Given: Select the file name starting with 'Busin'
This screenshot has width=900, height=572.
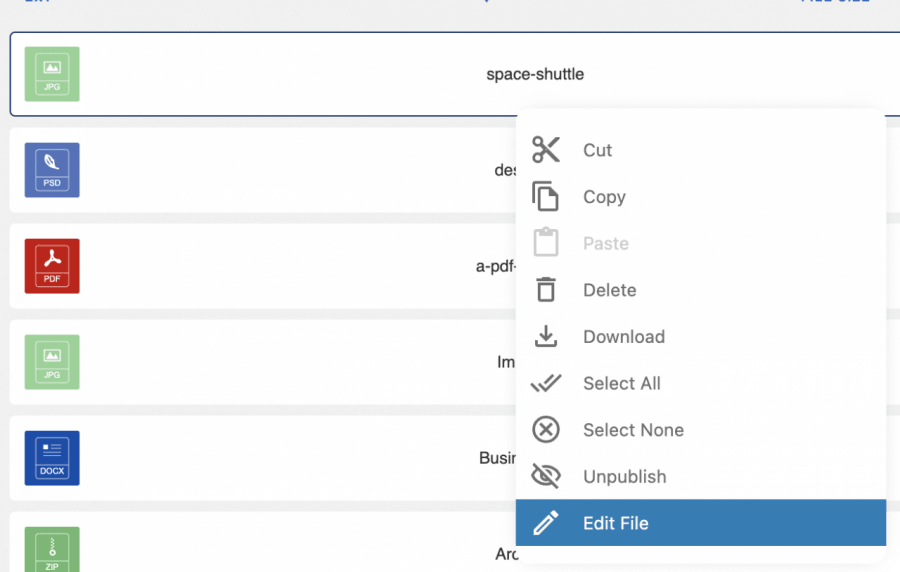Looking at the screenshot, I should tap(497, 458).
